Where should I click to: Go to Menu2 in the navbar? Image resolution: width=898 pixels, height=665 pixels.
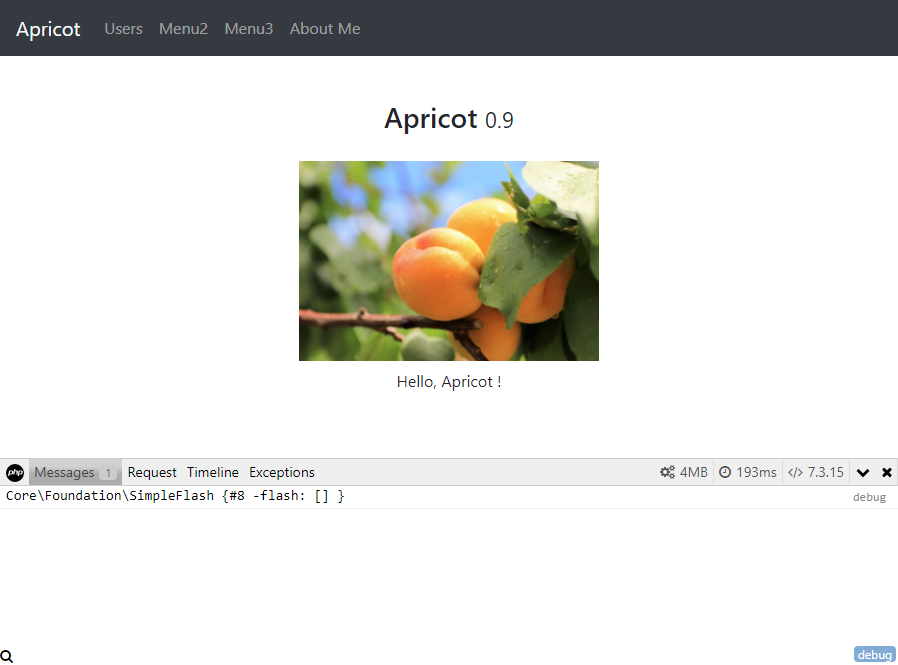pos(183,29)
